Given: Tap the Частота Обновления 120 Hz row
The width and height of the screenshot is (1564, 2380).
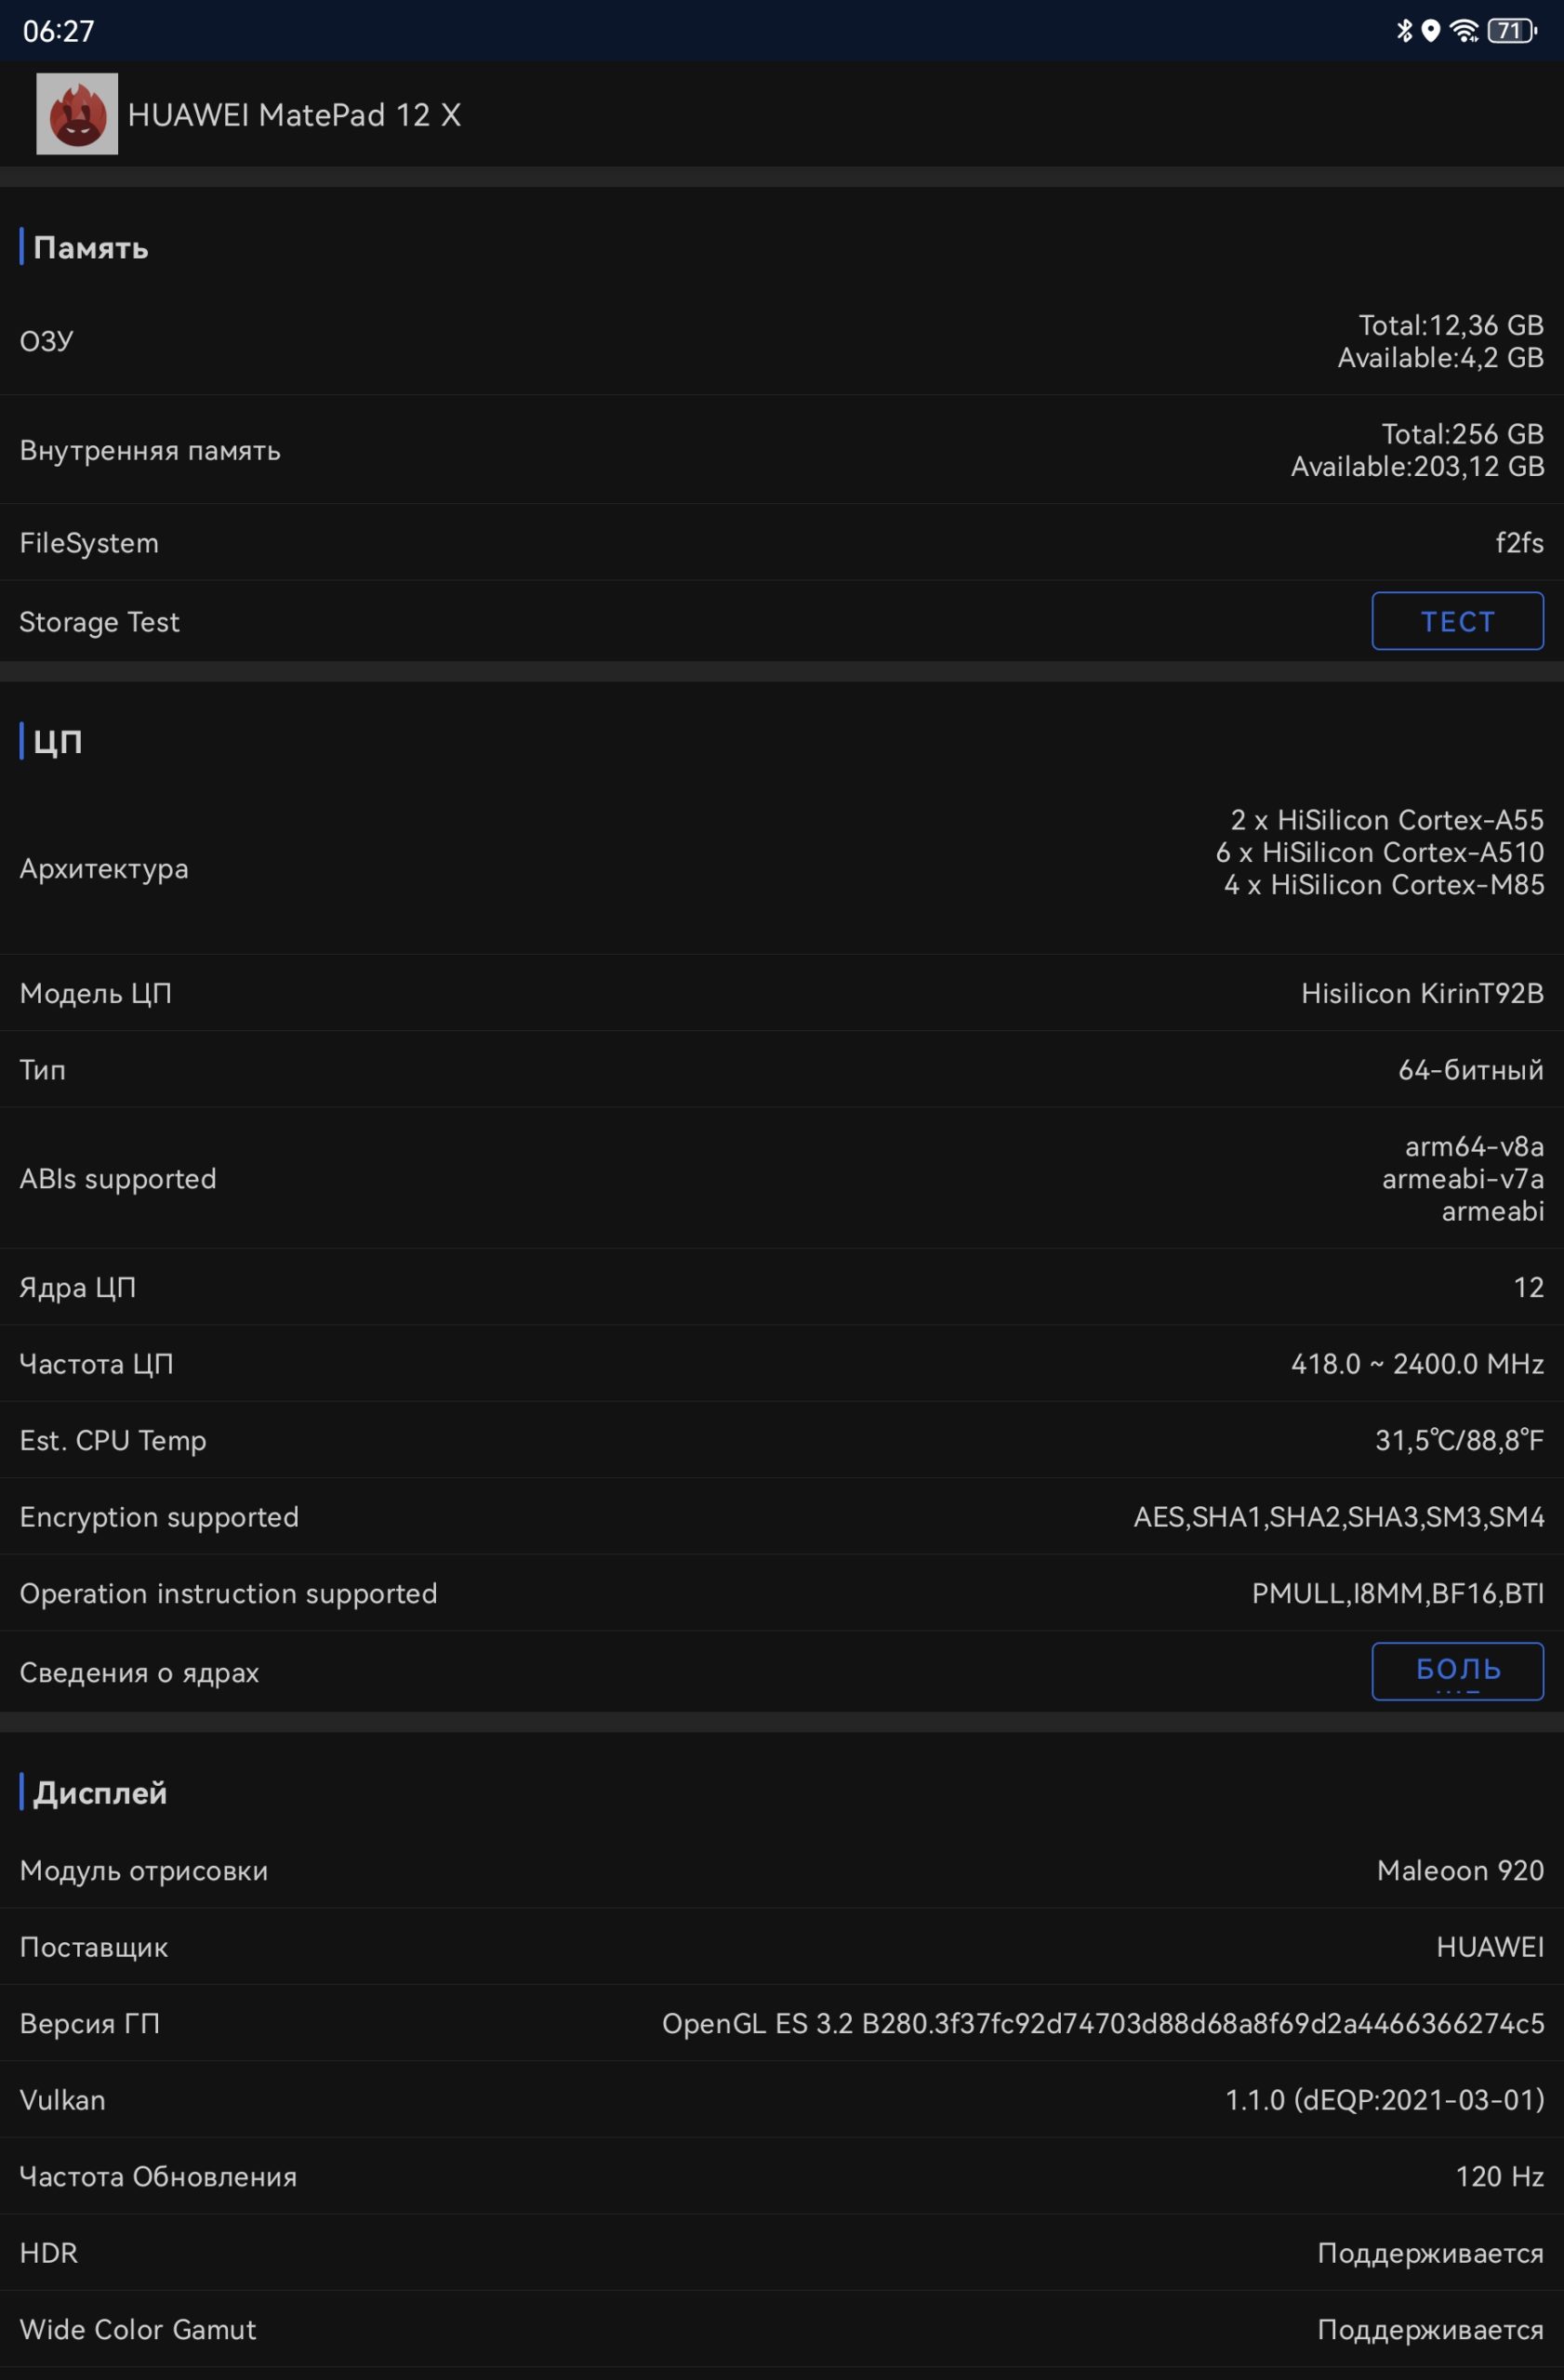Looking at the screenshot, I should coord(782,2176).
